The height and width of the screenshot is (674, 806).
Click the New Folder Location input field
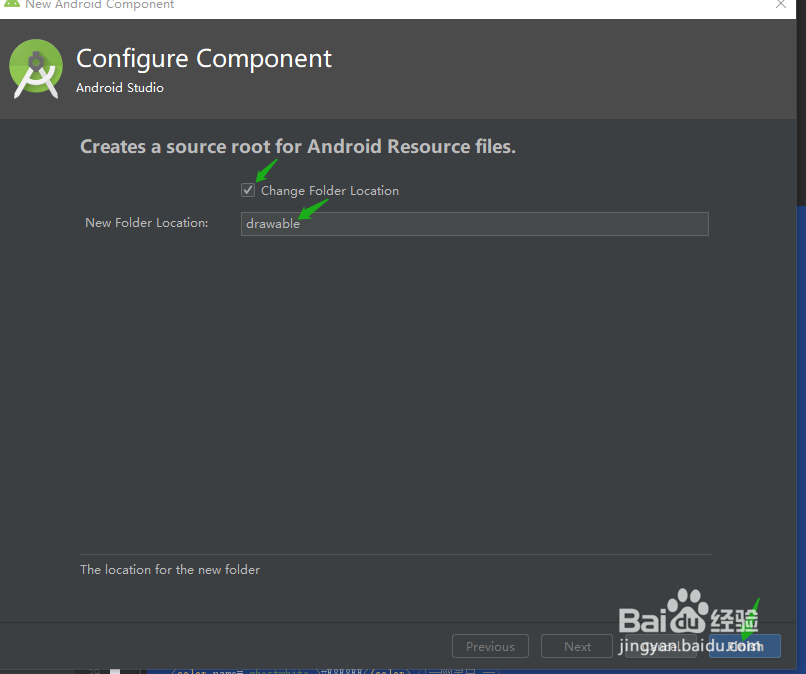[474, 224]
